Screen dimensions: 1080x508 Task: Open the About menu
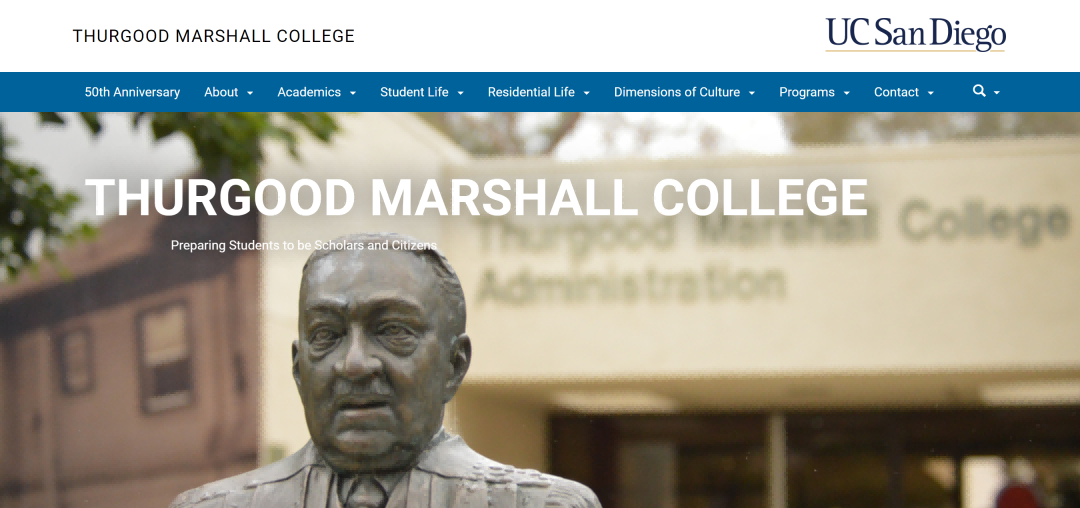tap(221, 92)
